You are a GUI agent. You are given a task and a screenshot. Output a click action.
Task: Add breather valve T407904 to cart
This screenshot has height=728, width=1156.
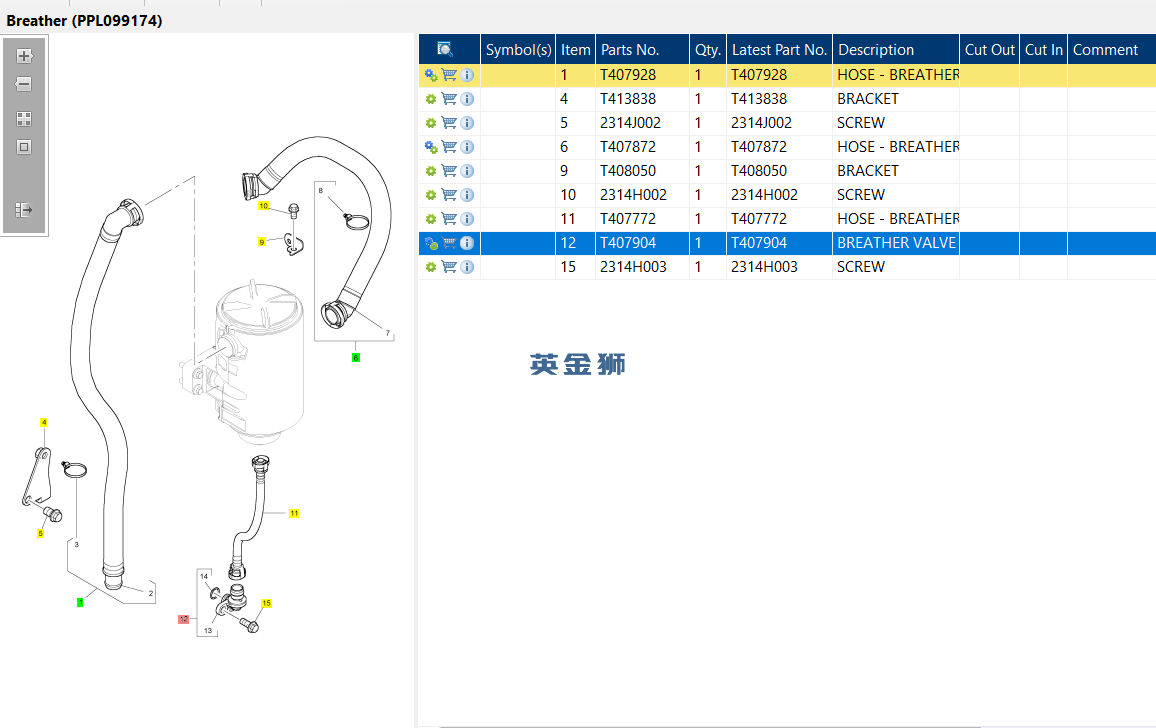point(449,243)
